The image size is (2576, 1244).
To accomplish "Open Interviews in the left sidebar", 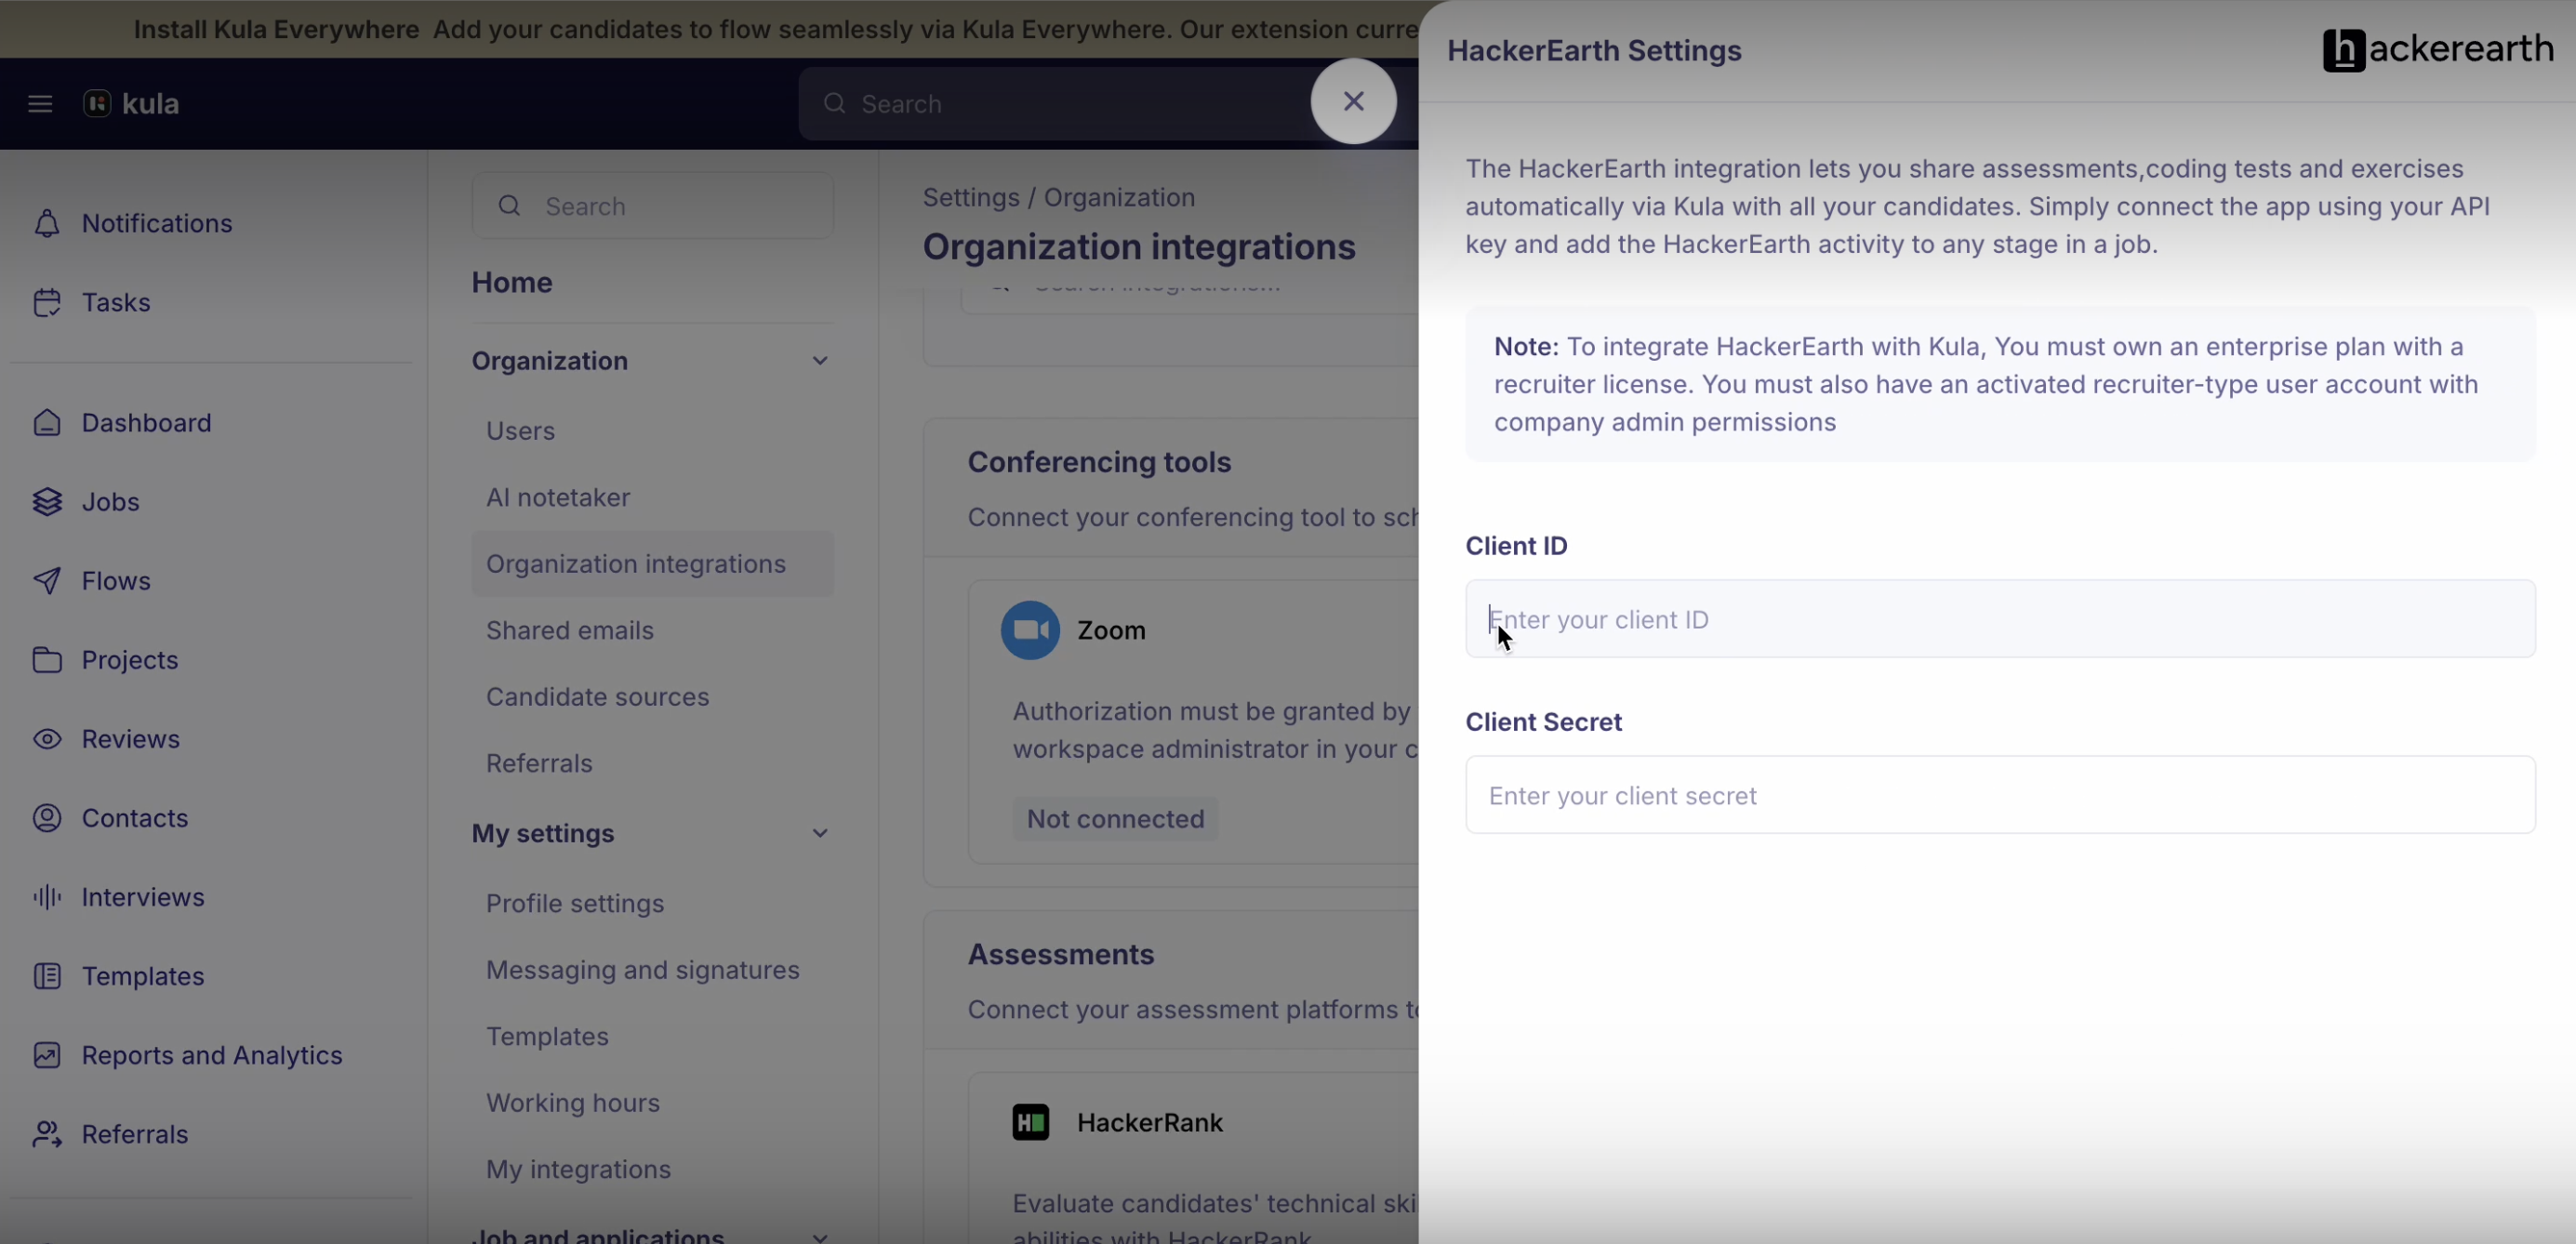I will [143, 897].
